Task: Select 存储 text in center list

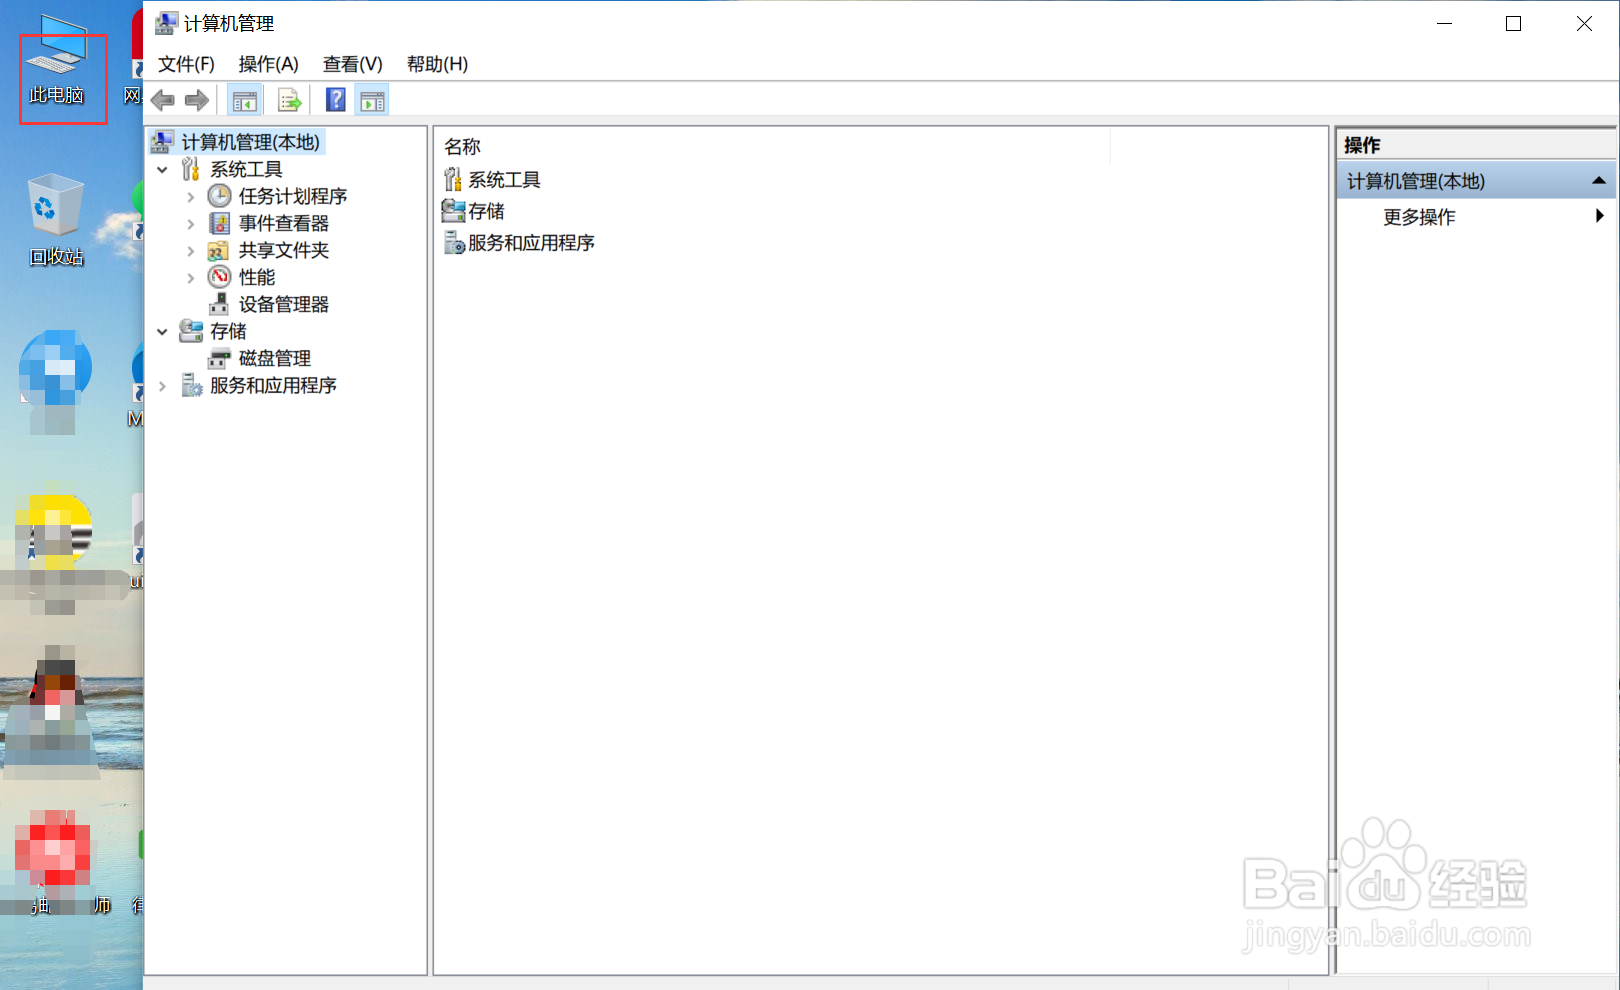Action: pos(486,211)
